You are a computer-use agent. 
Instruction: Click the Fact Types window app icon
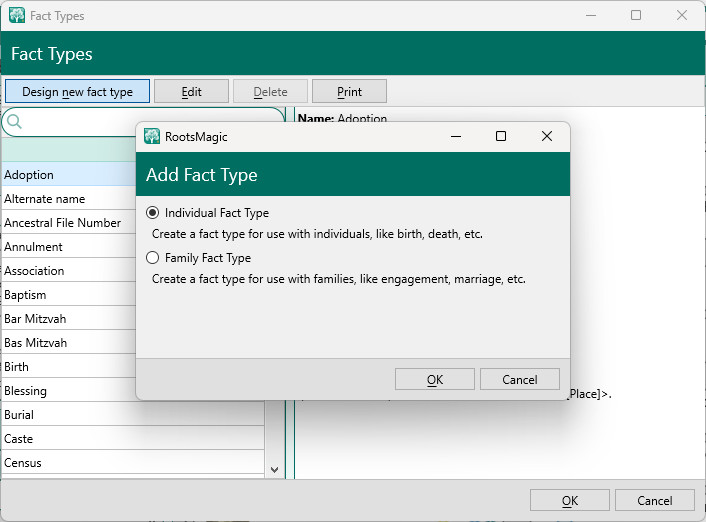(17, 16)
